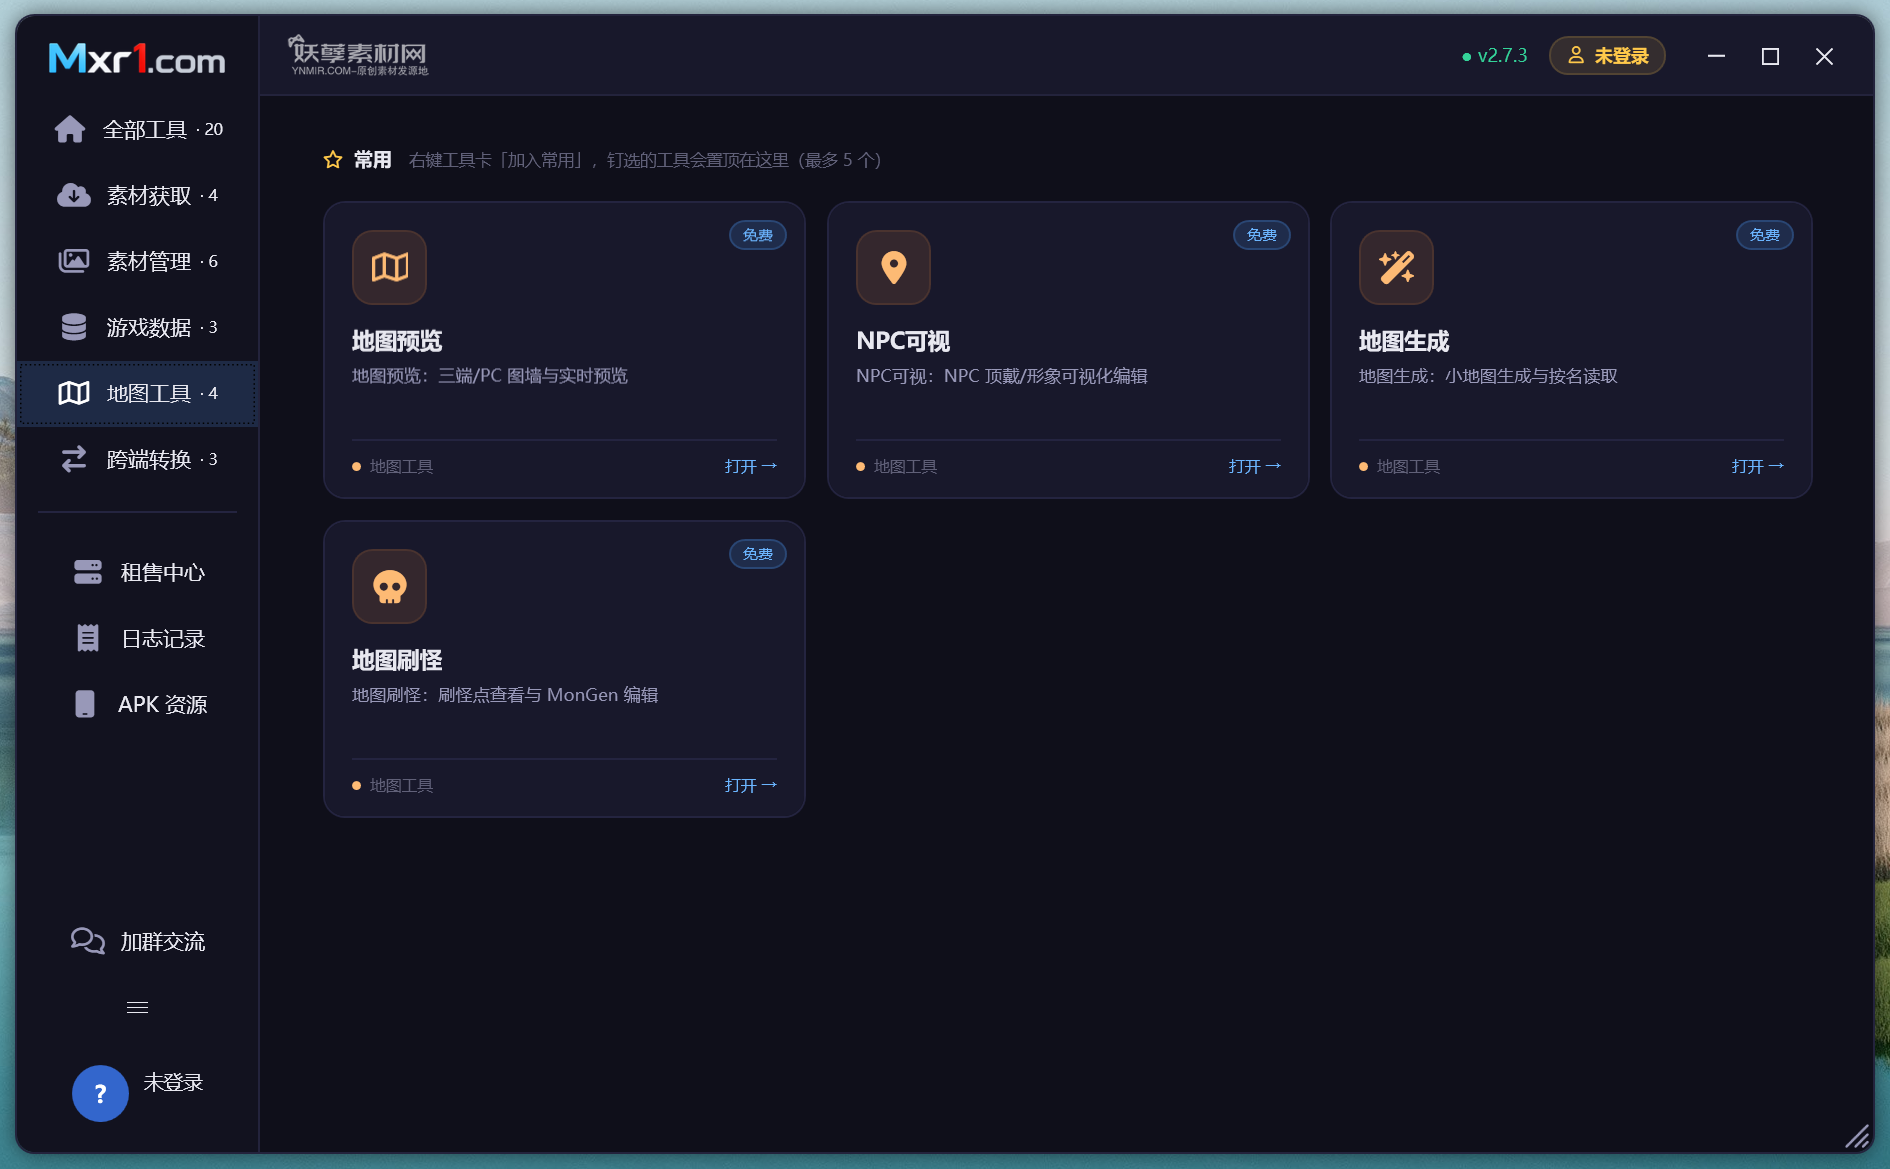The width and height of the screenshot is (1890, 1169).
Task: Maximize the application window
Action: [x=1770, y=56]
